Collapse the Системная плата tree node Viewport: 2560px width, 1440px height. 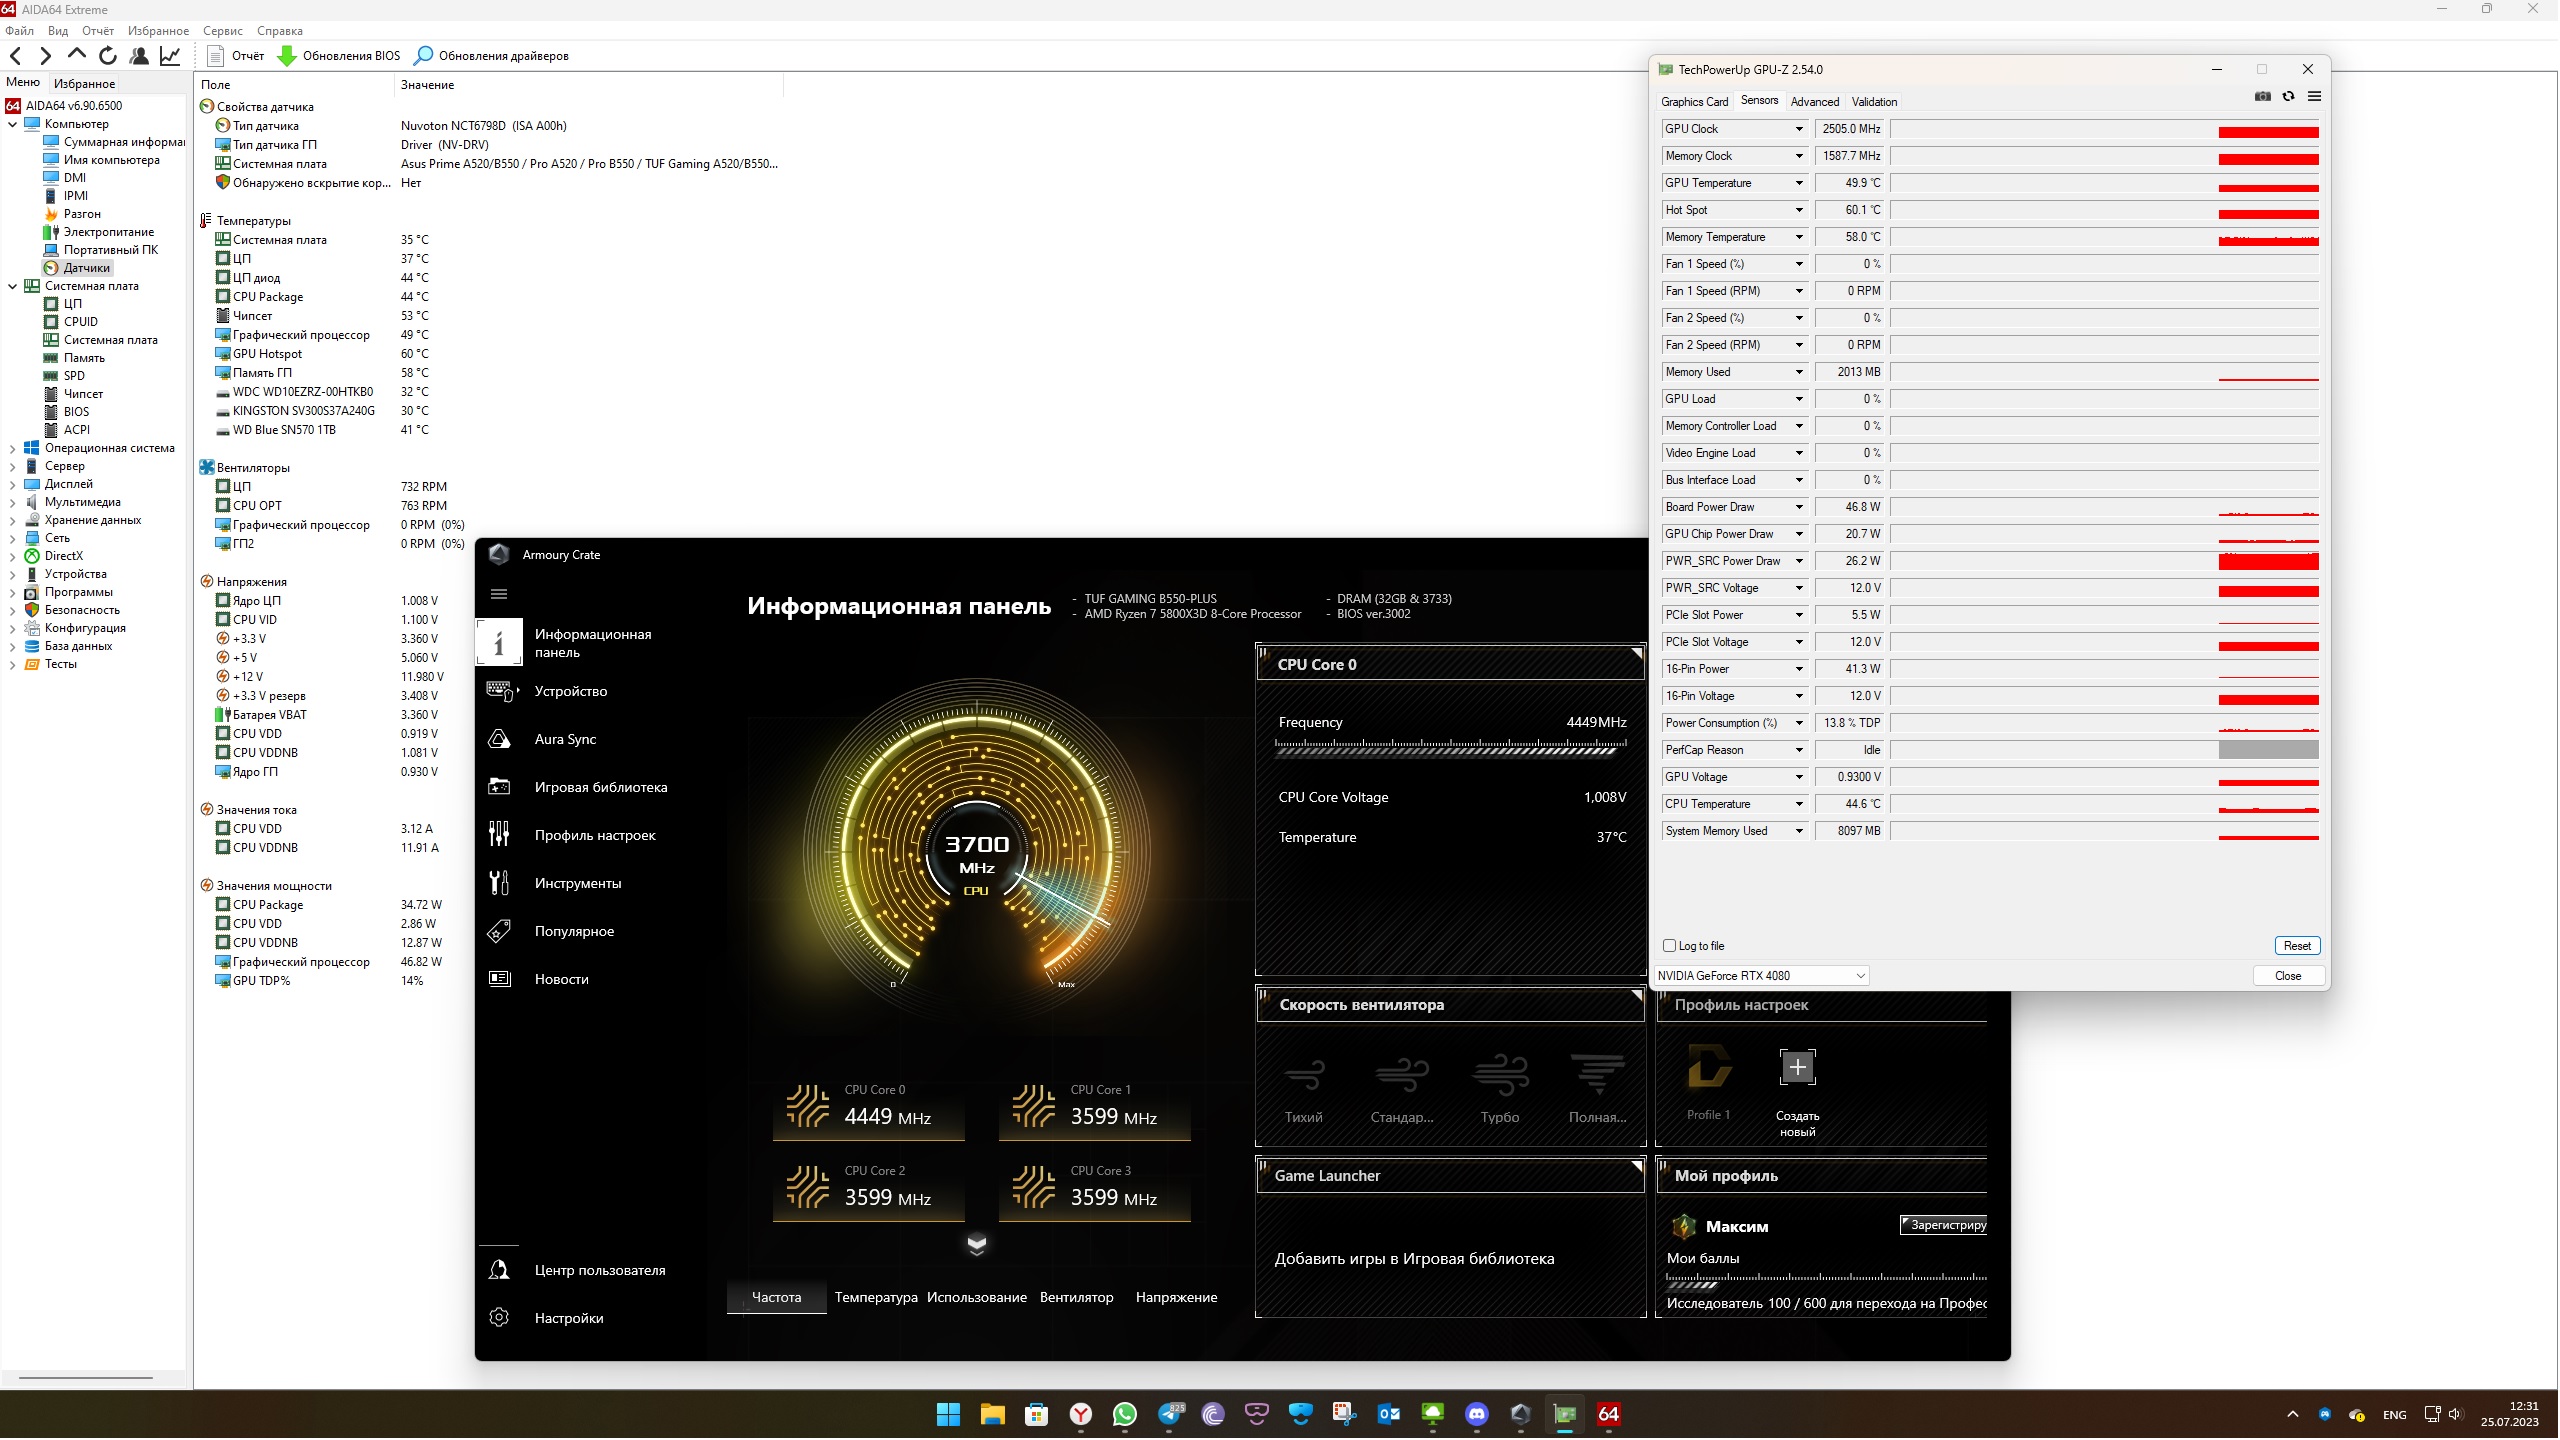(x=12, y=286)
